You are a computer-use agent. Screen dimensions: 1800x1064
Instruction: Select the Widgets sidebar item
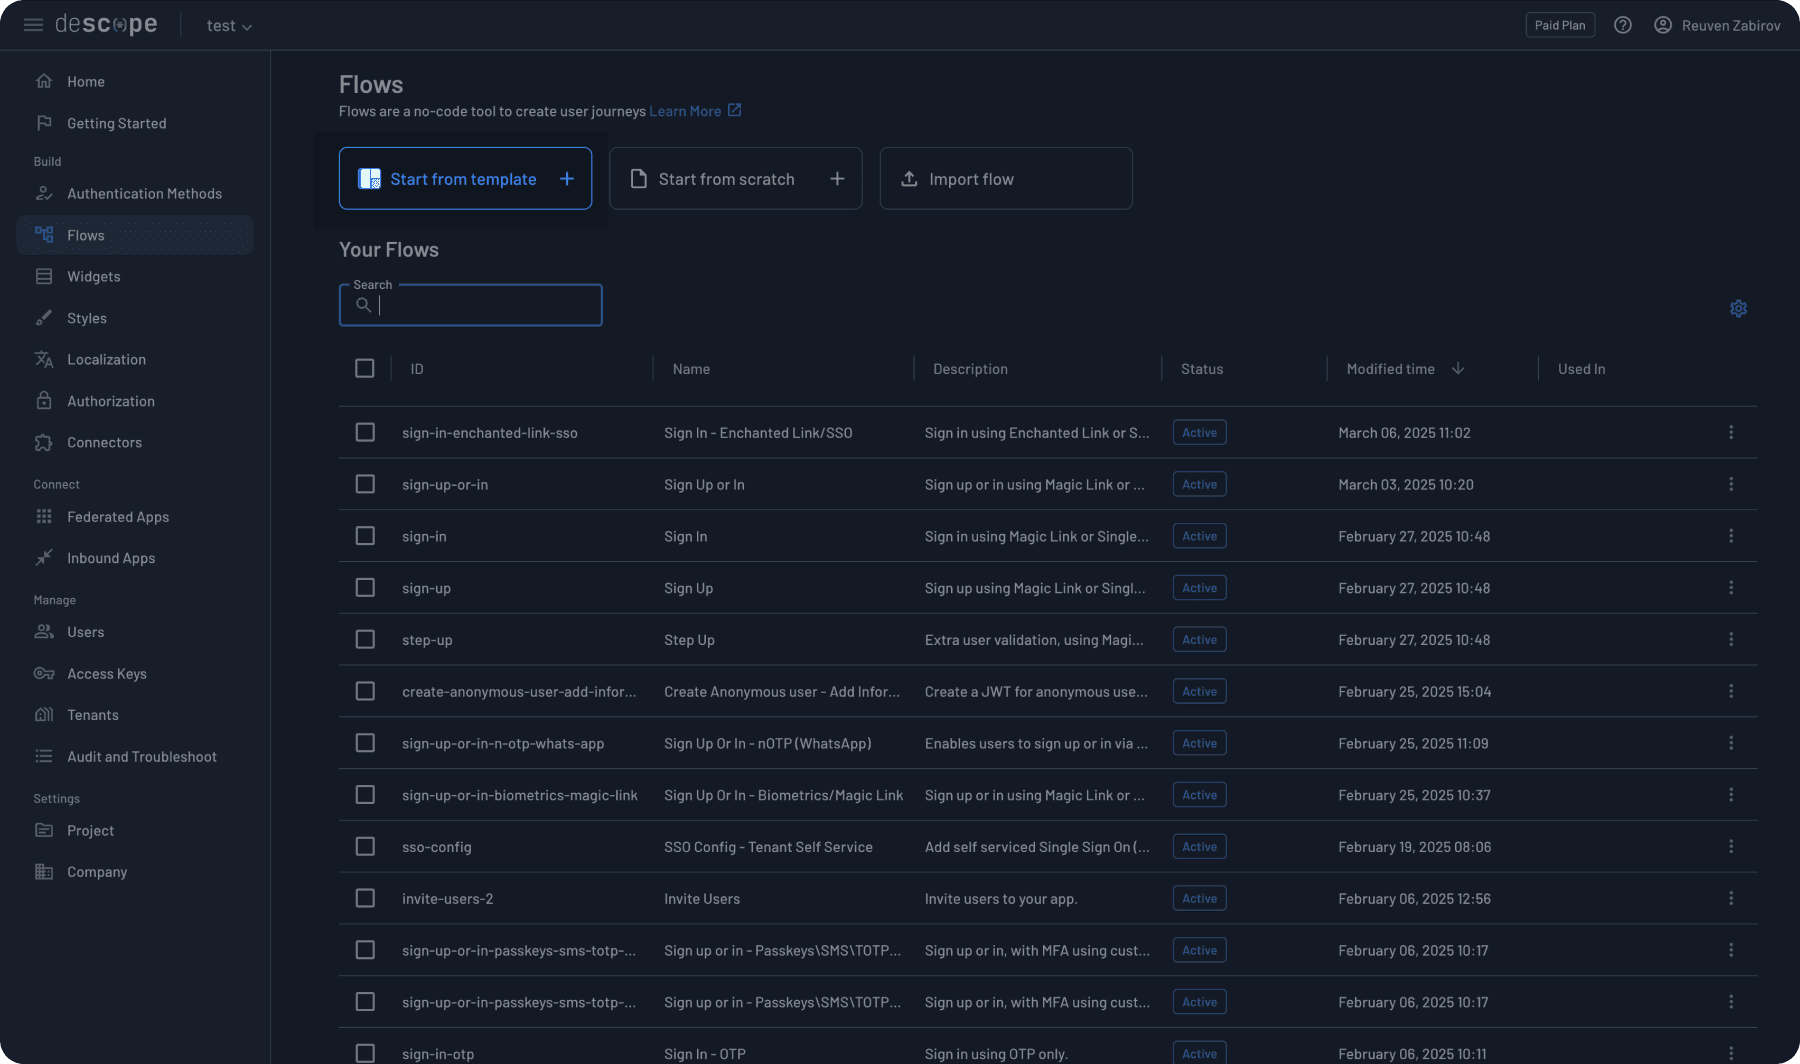pyautogui.click(x=93, y=276)
